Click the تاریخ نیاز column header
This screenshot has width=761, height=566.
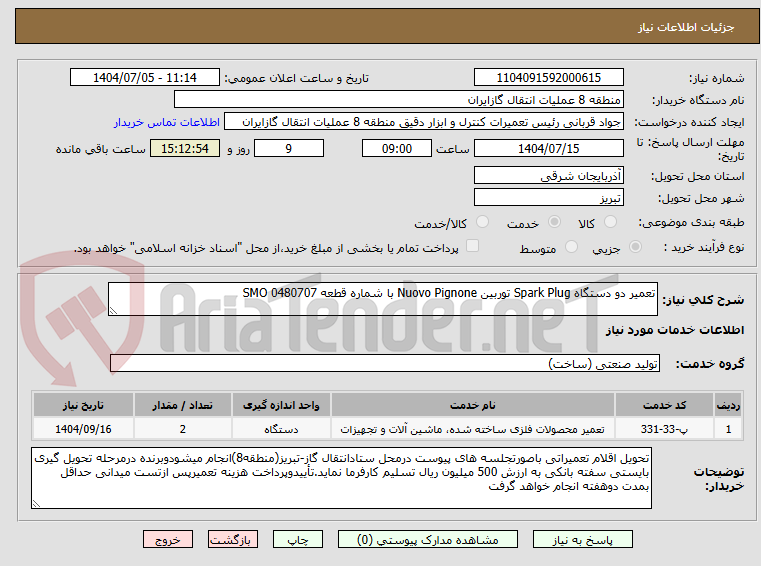[x=83, y=405]
